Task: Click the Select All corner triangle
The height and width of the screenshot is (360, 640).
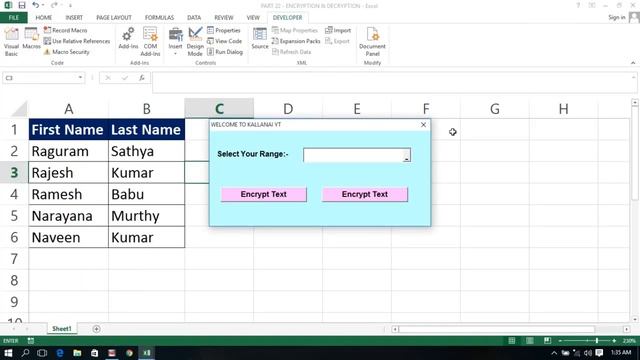Action: click(19, 109)
